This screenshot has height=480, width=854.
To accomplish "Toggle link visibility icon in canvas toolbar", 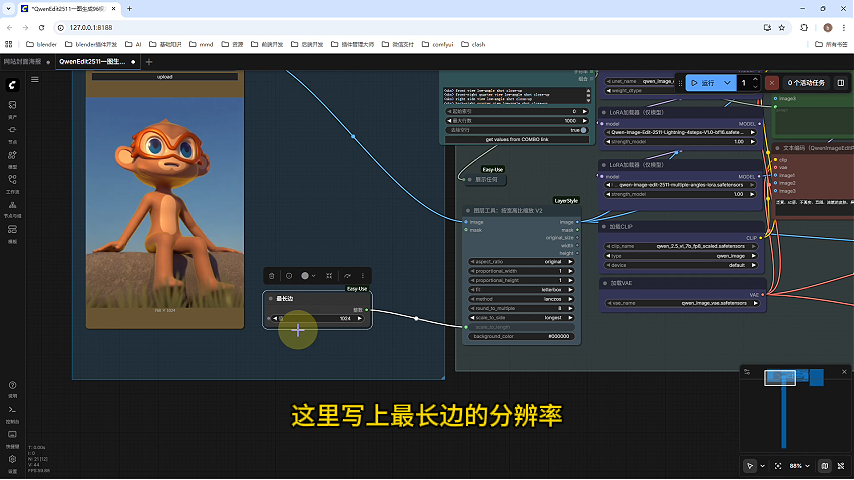I will click(x=841, y=466).
